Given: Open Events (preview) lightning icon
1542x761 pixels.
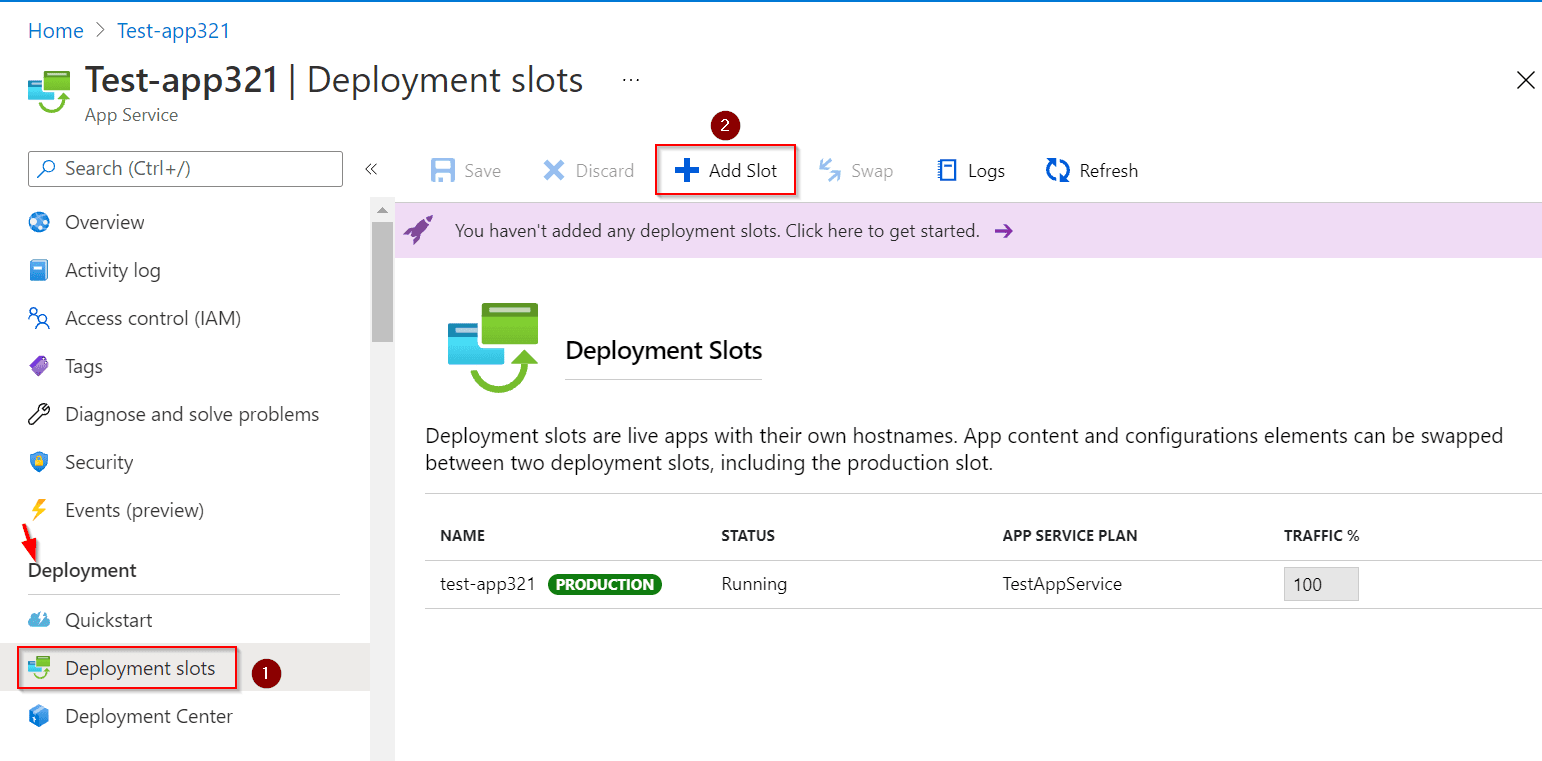Looking at the screenshot, I should pyautogui.click(x=39, y=510).
